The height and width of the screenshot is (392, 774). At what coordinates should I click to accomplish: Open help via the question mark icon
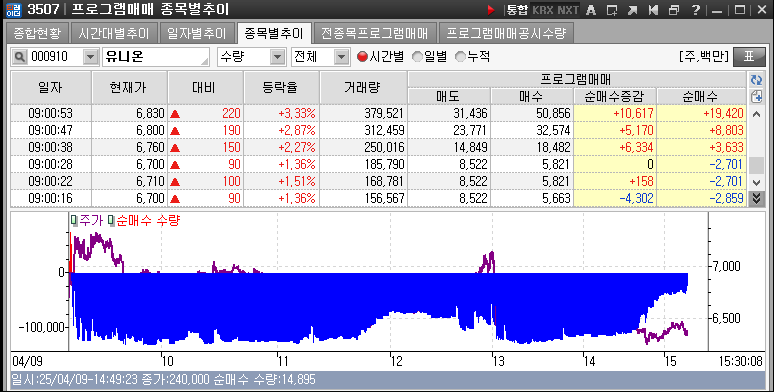696,9
